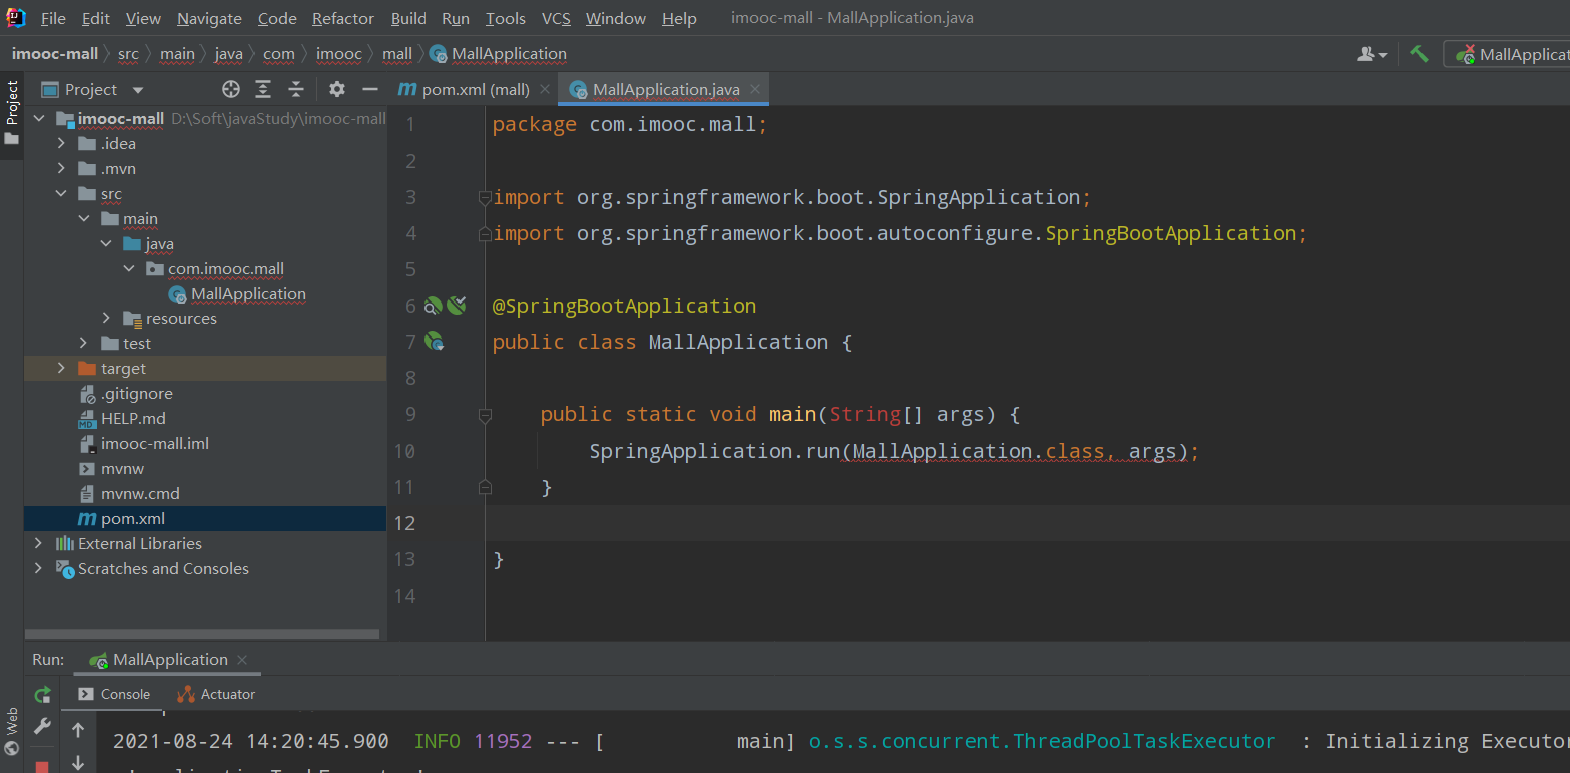Collapse the imooc-mall root node

39,118
